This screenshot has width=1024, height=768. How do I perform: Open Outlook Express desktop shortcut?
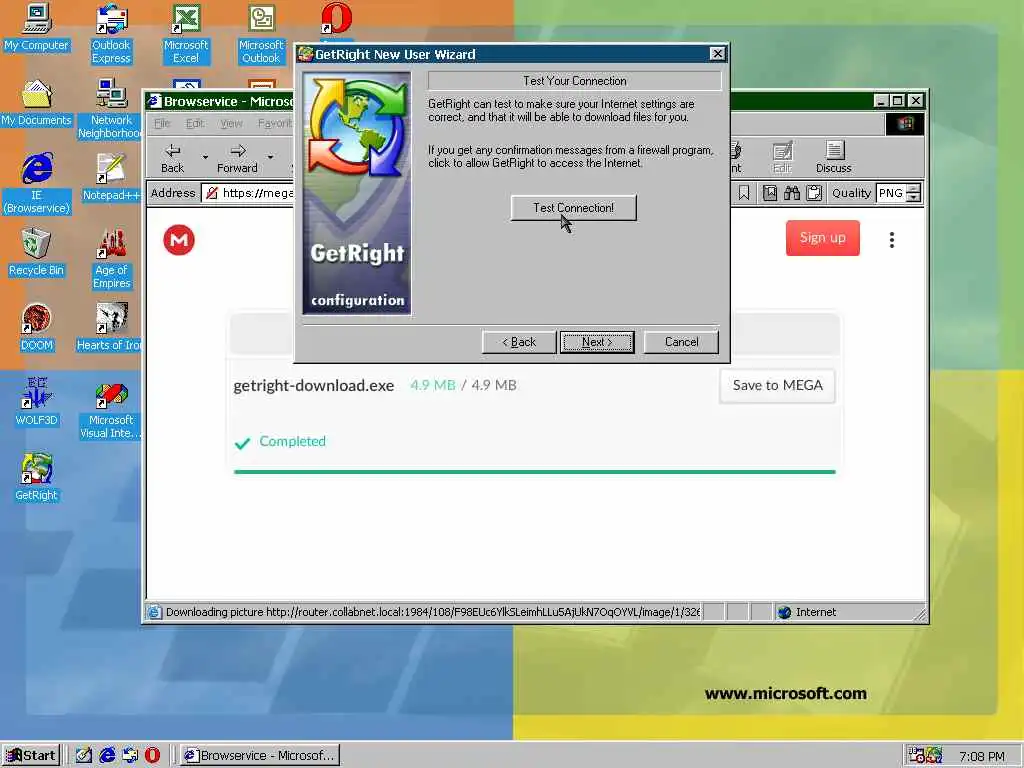coord(111,34)
